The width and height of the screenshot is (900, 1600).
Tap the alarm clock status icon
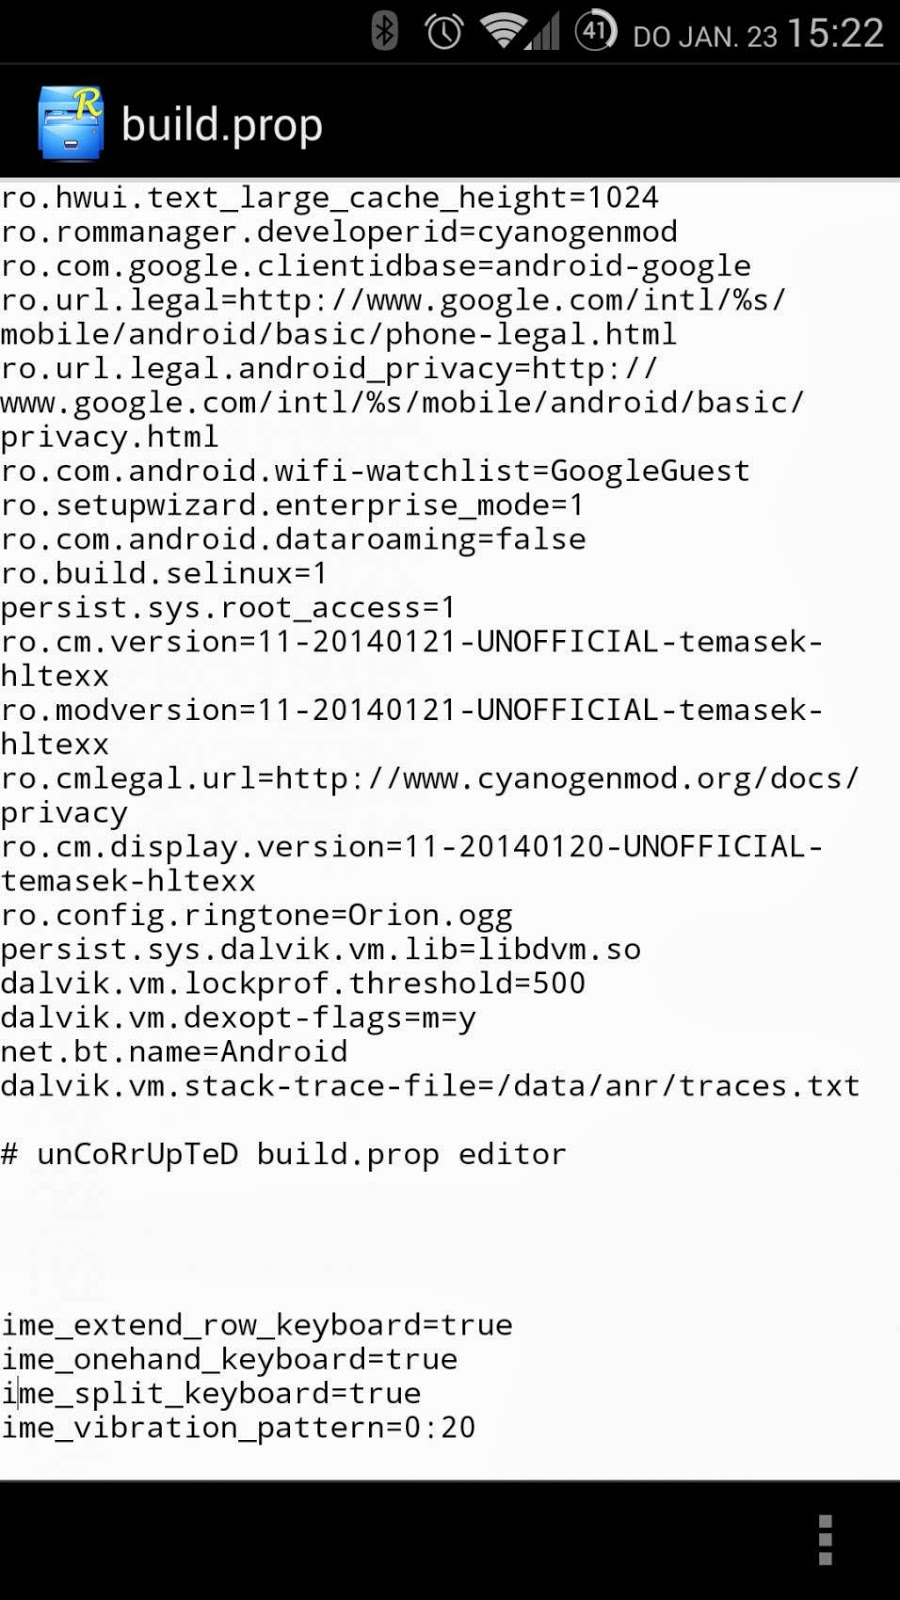click(443, 32)
